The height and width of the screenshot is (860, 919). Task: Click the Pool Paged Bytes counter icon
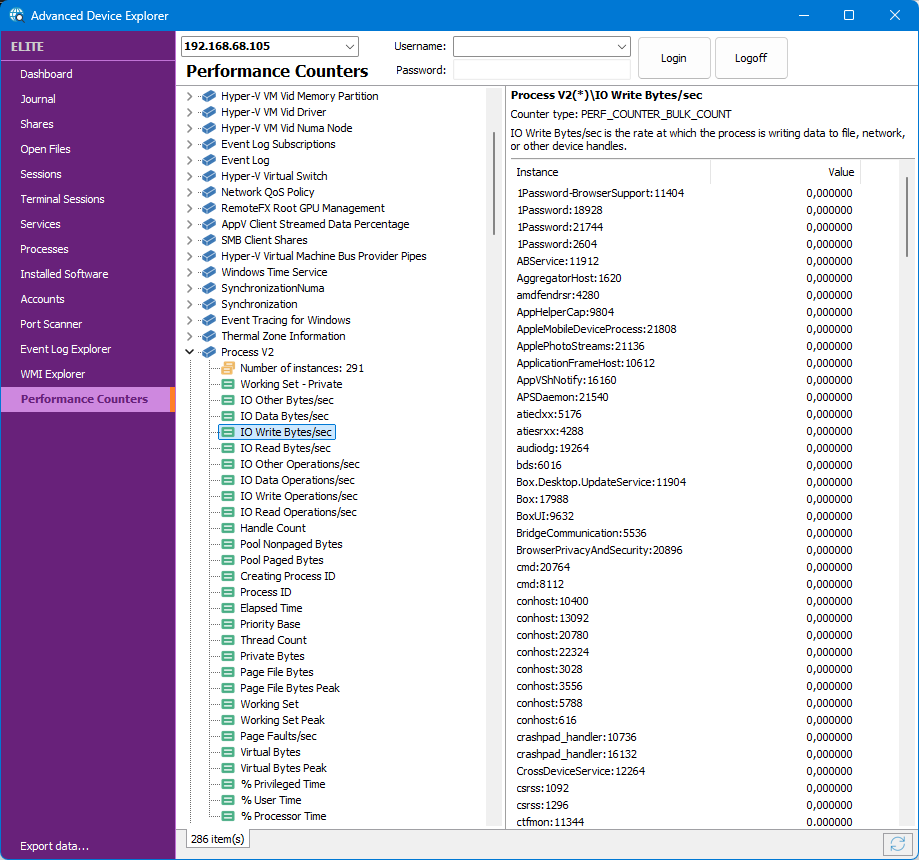tap(228, 560)
